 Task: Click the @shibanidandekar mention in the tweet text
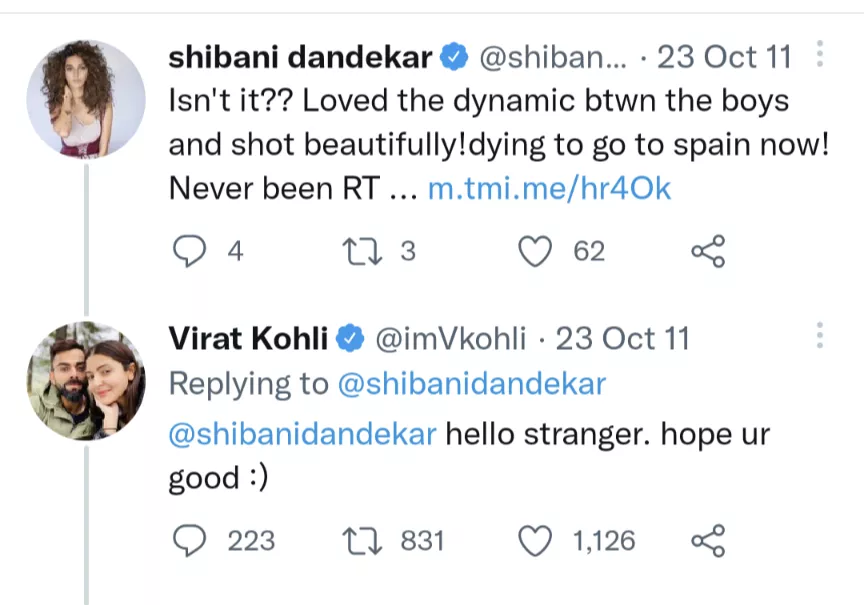[301, 435]
